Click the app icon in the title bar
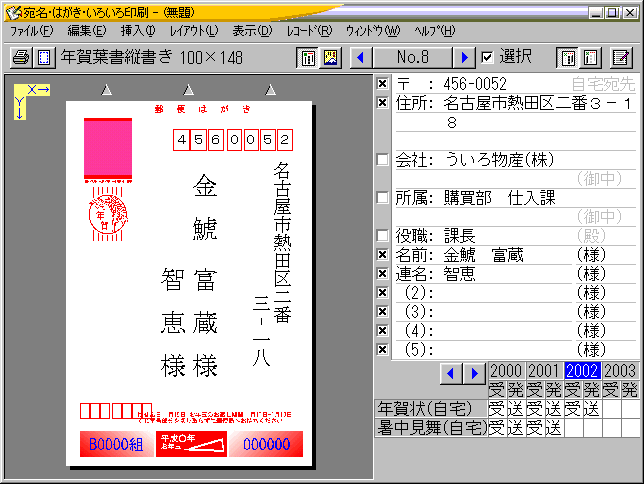The height and width of the screenshot is (484, 644). (x=13, y=13)
